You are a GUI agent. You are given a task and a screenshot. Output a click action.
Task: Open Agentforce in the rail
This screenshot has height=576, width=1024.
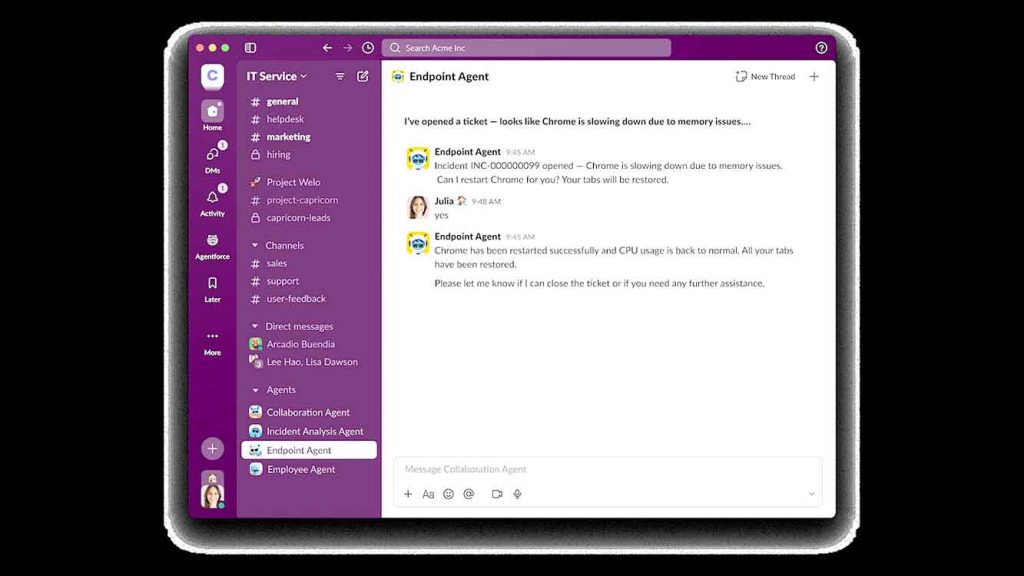(x=212, y=246)
